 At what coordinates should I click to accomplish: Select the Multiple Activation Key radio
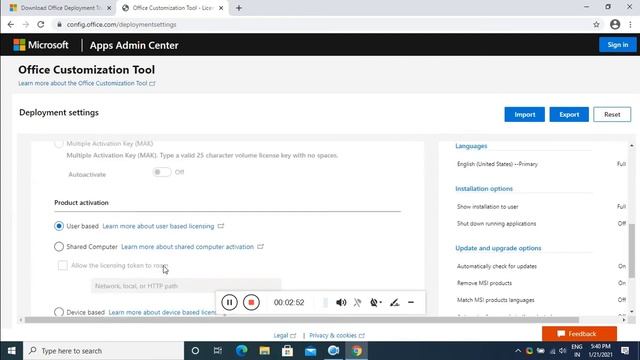[59, 143]
